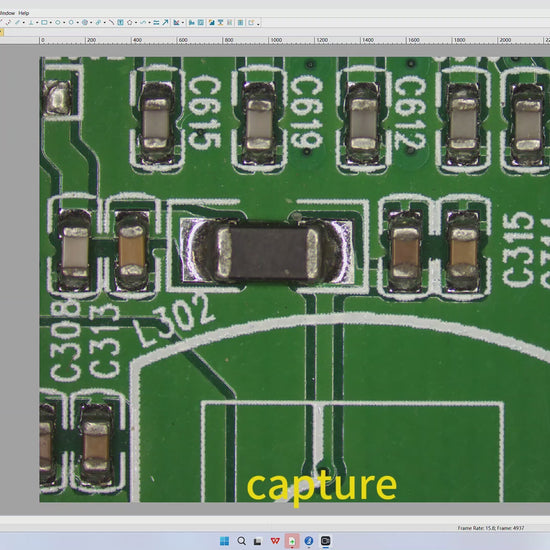Open dropdown arrow beside rectangle tool
The image size is (550, 550).
click(51, 23)
